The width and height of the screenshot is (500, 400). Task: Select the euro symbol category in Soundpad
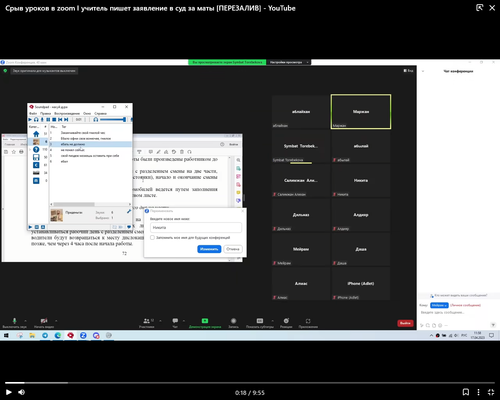click(x=36, y=165)
